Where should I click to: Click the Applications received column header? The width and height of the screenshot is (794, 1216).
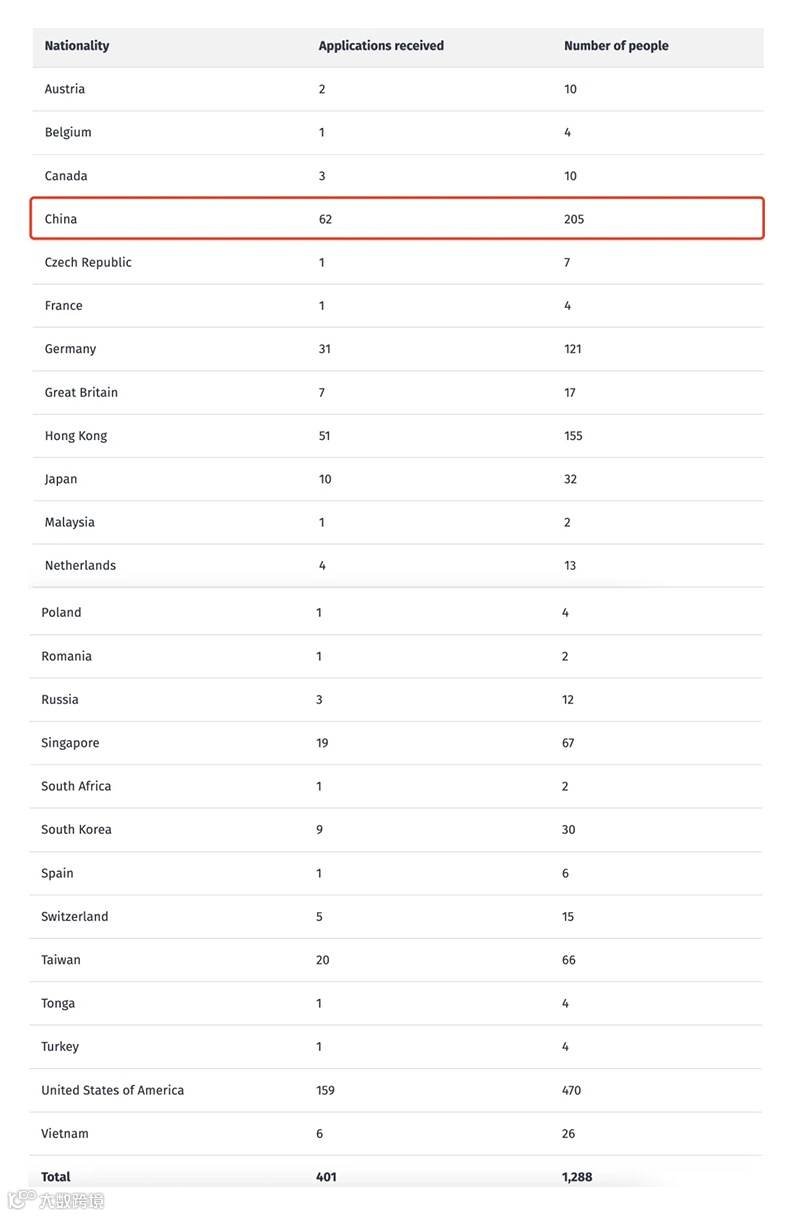(x=381, y=46)
